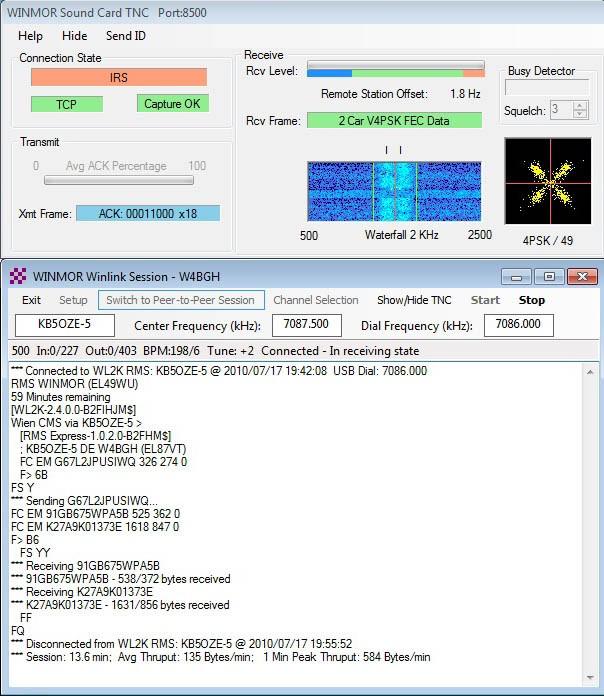Decrease the Squelch with the down arrow
This screenshot has width=604, height=696.
point(580,114)
